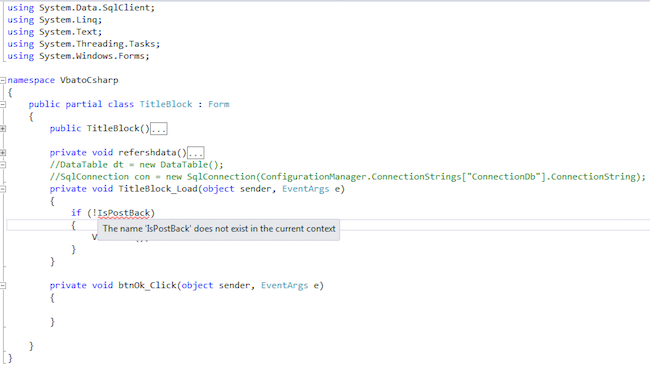The width and height of the screenshot is (650, 366).
Task: Place cursor on 'using System.Data.SqlClient;'
Action: click(x=81, y=7)
